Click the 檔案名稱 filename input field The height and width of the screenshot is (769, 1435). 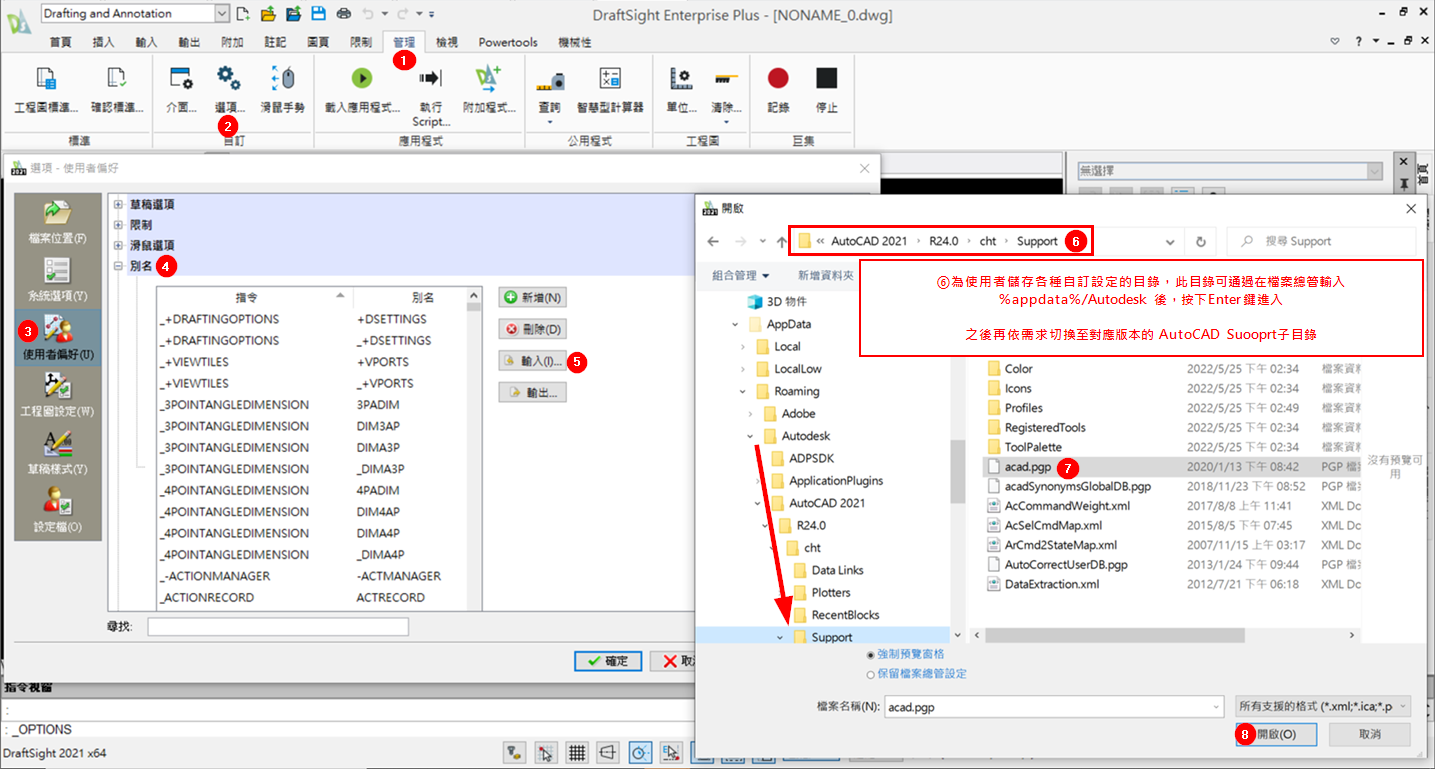click(1053, 706)
